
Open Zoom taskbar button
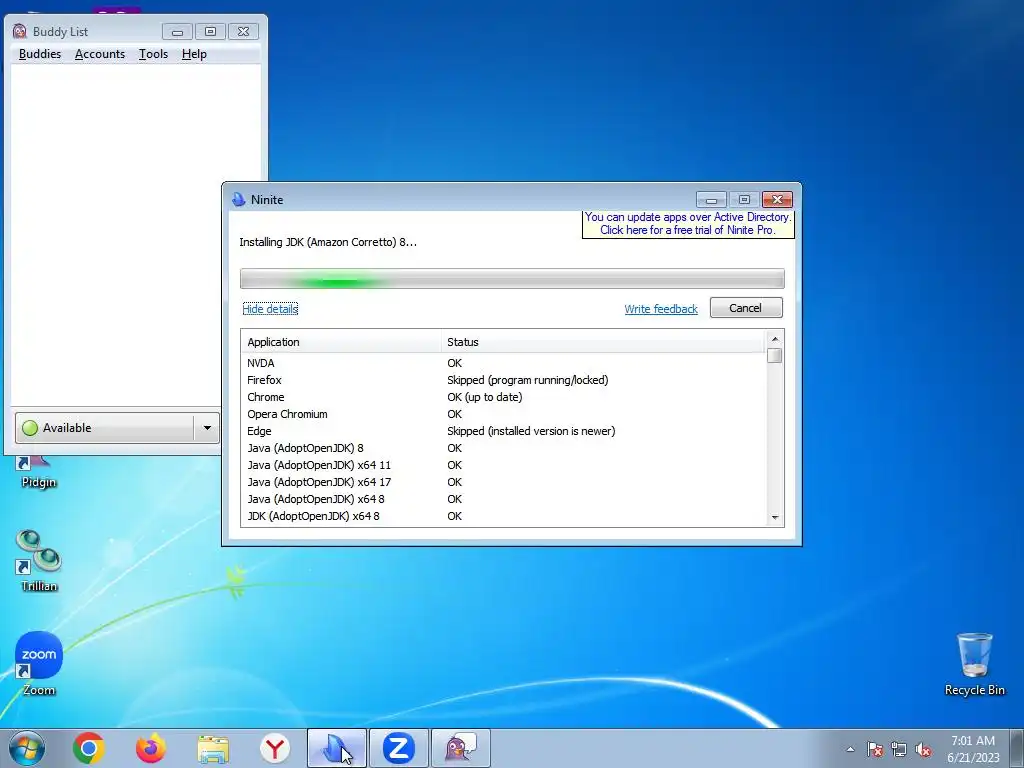pyautogui.click(x=399, y=748)
